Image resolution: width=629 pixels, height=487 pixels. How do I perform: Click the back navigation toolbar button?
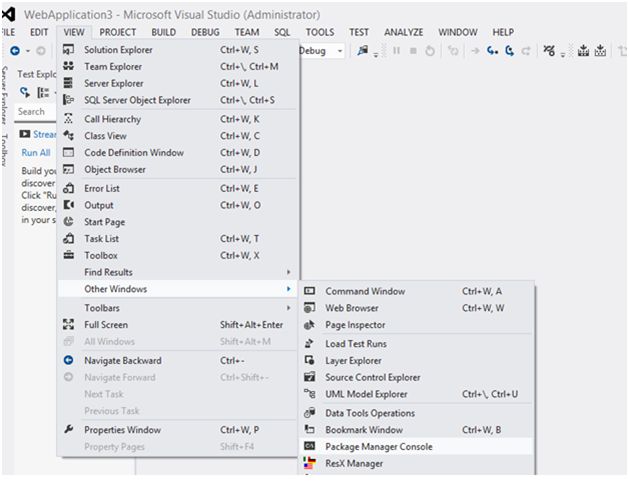tap(15, 51)
